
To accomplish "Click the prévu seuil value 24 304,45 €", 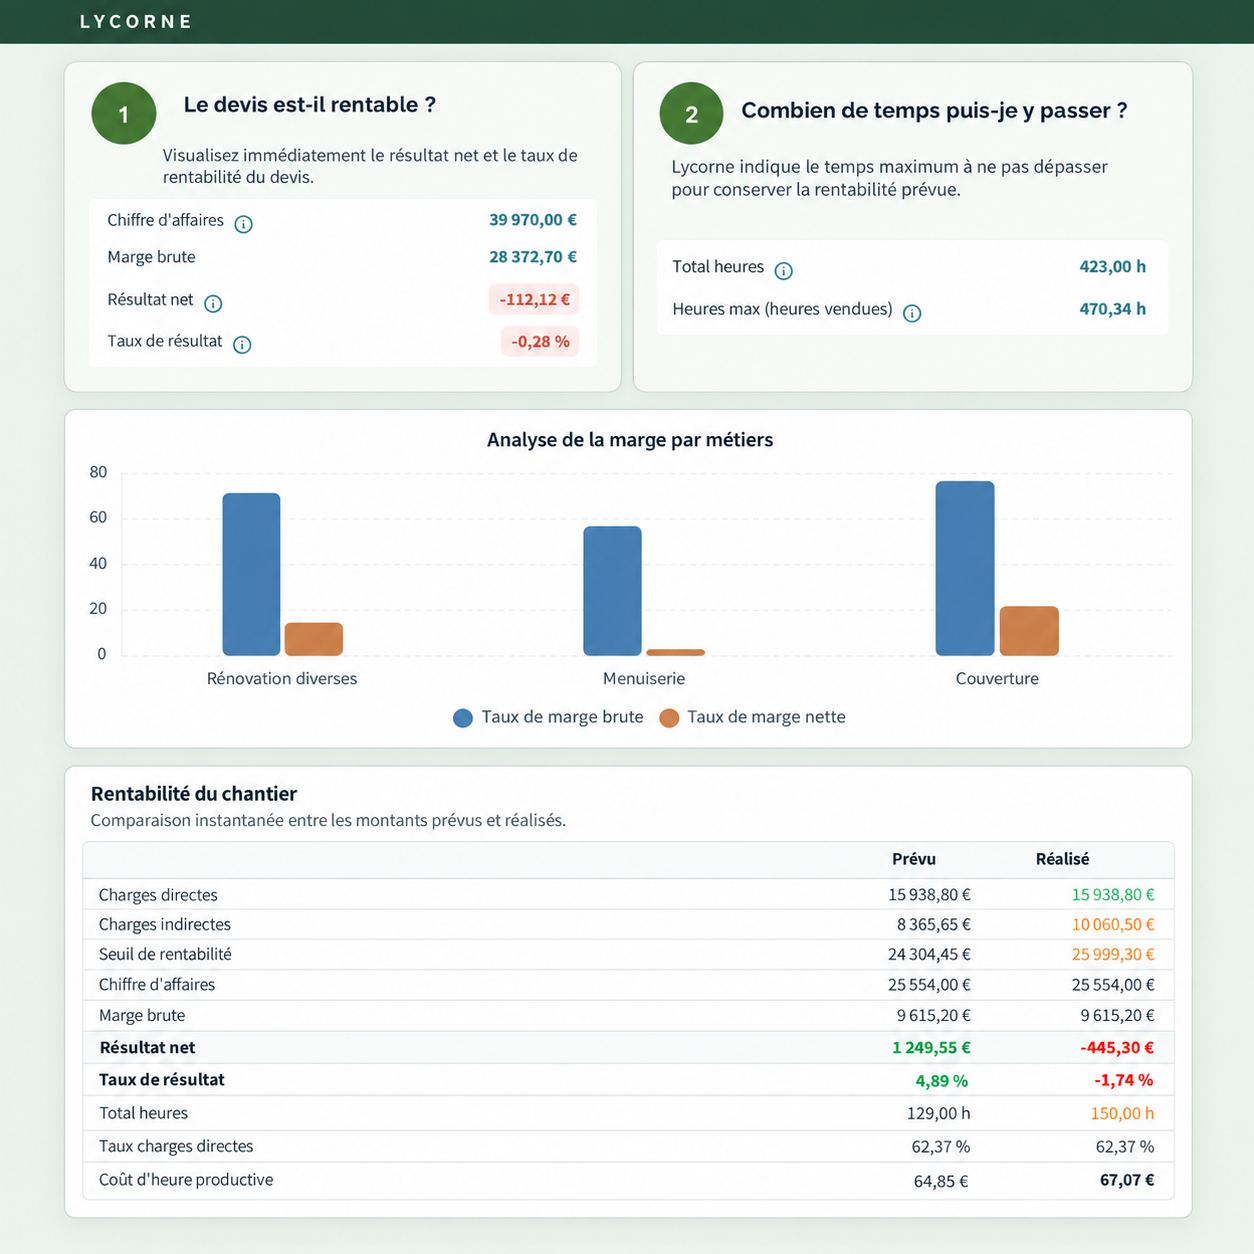I will [929, 955].
